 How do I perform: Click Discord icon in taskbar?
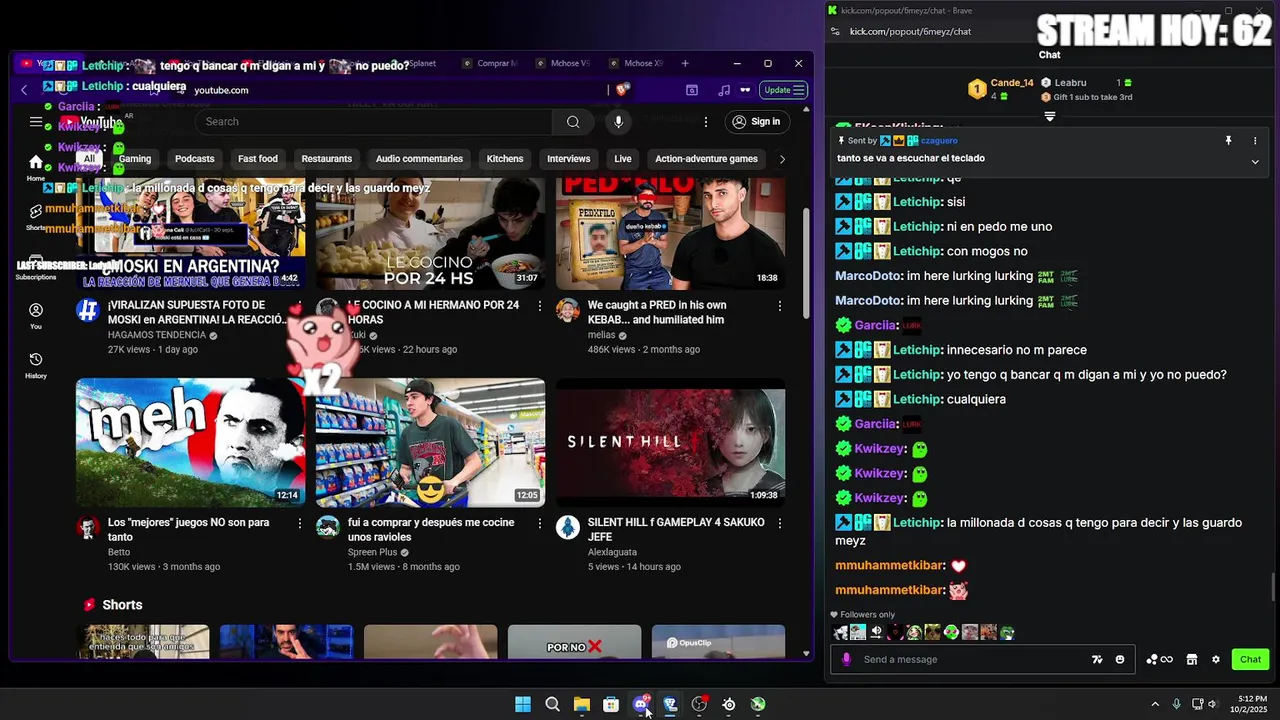[x=641, y=704]
